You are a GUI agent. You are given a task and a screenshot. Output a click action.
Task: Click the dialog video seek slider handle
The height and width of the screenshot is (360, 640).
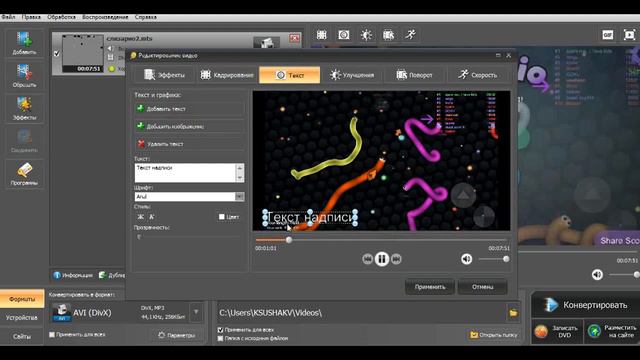[289, 240]
